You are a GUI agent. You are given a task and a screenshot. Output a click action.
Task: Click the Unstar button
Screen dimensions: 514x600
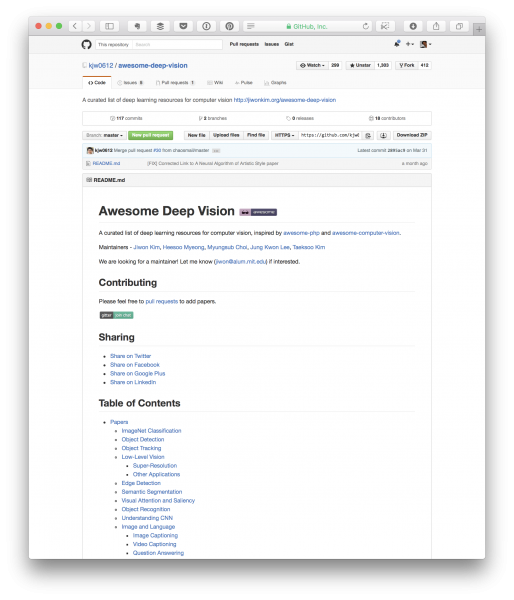(360, 65)
